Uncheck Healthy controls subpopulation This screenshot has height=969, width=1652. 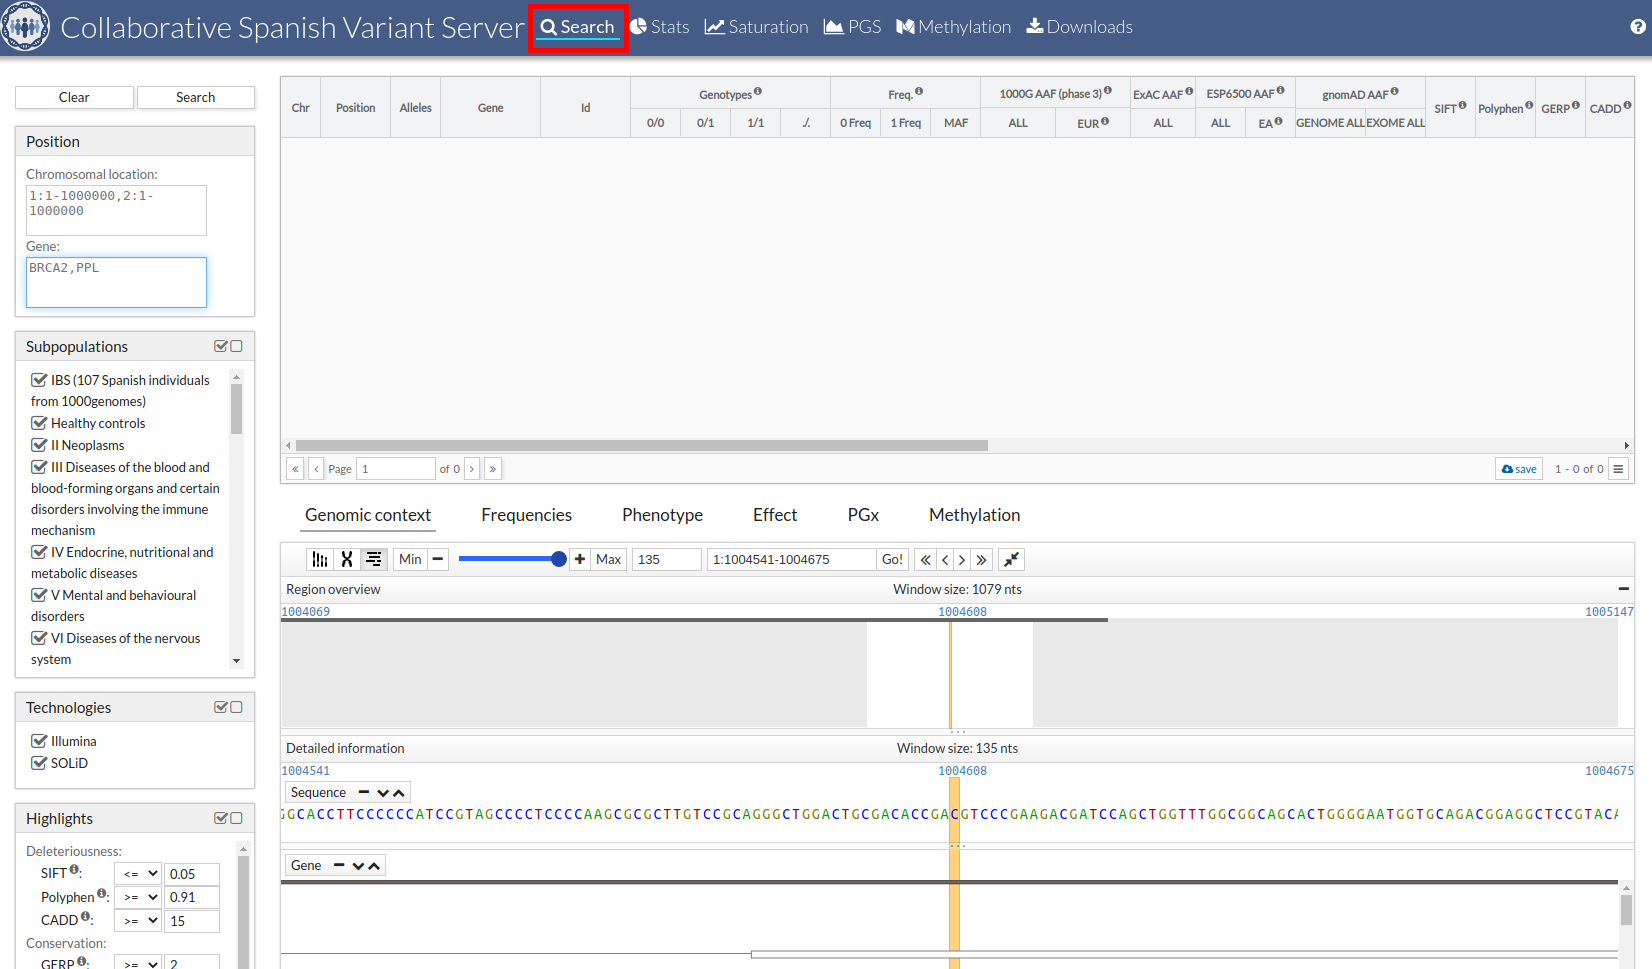[x=39, y=423]
